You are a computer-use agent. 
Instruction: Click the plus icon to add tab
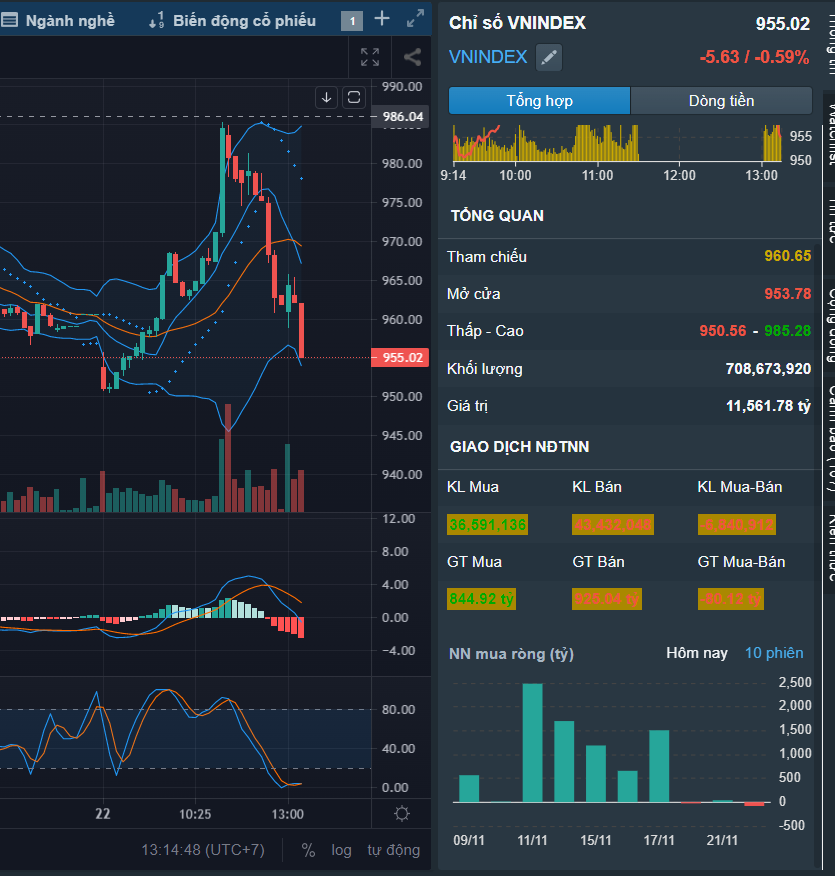pyautogui.click(x=382, y=19)
